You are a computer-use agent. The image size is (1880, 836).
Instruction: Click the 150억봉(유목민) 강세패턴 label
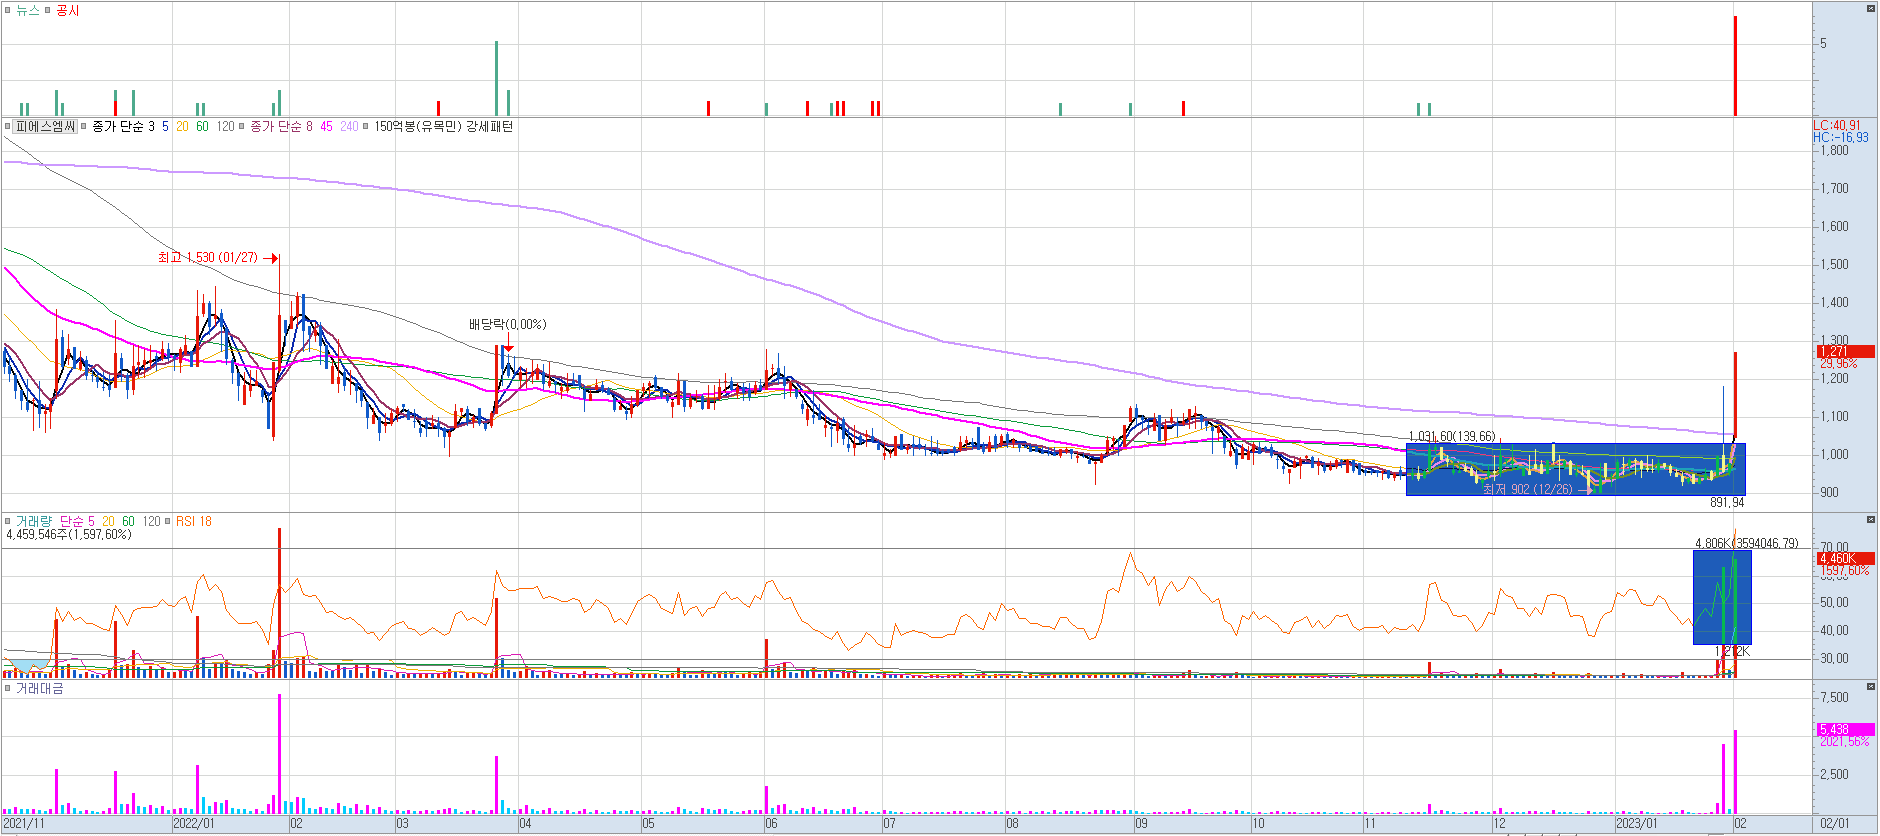(443, 126)
